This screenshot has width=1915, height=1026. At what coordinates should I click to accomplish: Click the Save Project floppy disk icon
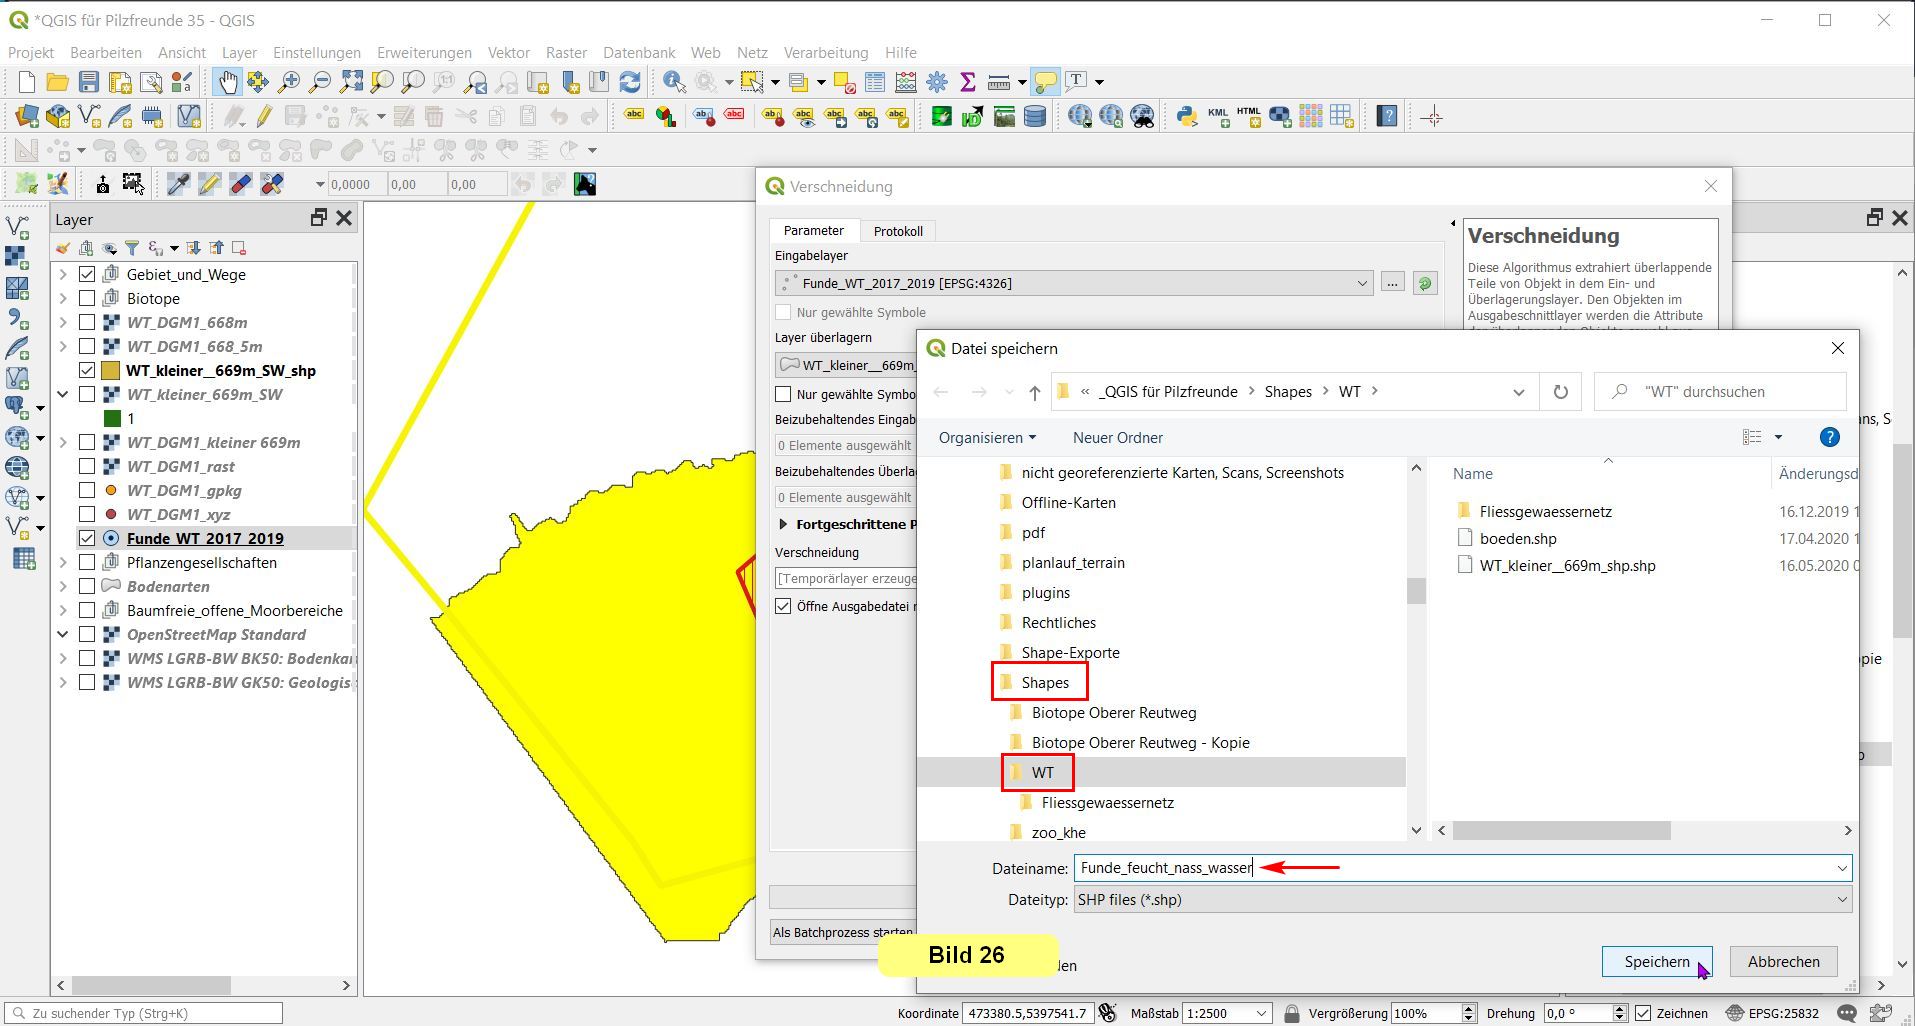pos(89,82)
